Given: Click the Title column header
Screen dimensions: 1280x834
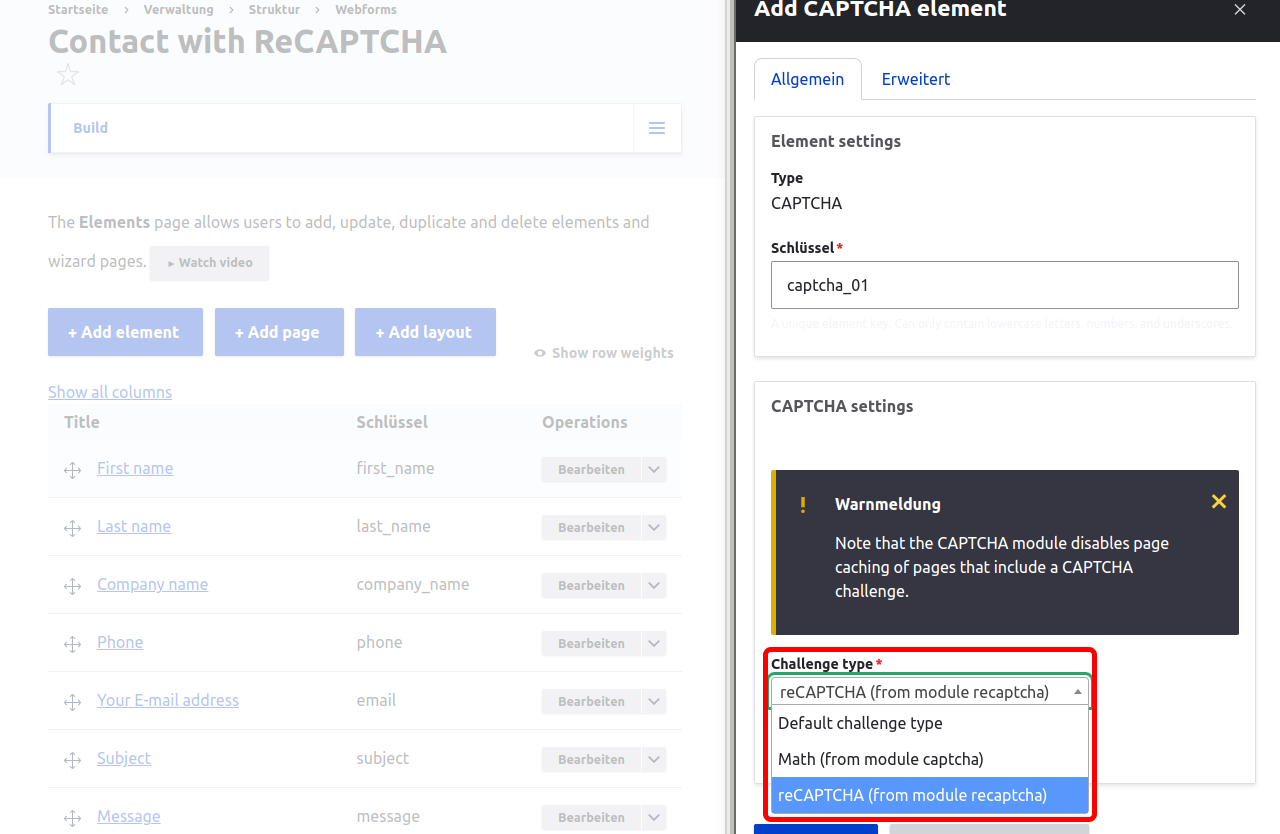Looking at the screenshot, I should (x=82, y=422).
